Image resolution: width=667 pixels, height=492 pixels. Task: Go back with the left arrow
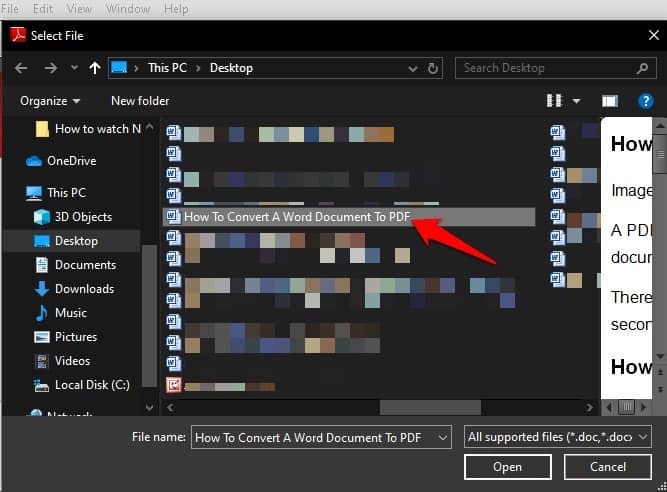21,68
